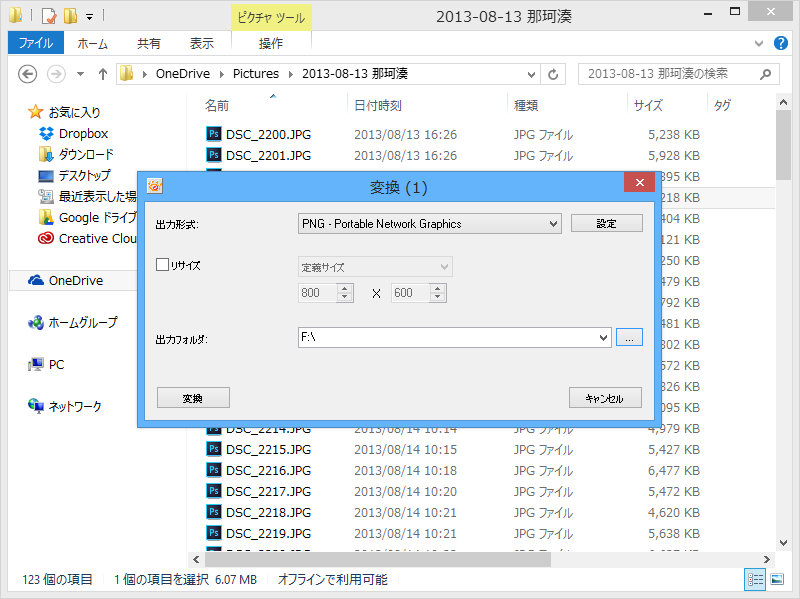This screenshot has height=599, width=800.
Task: Open the ホーム ribbon tab
Action: pos(92,44)
